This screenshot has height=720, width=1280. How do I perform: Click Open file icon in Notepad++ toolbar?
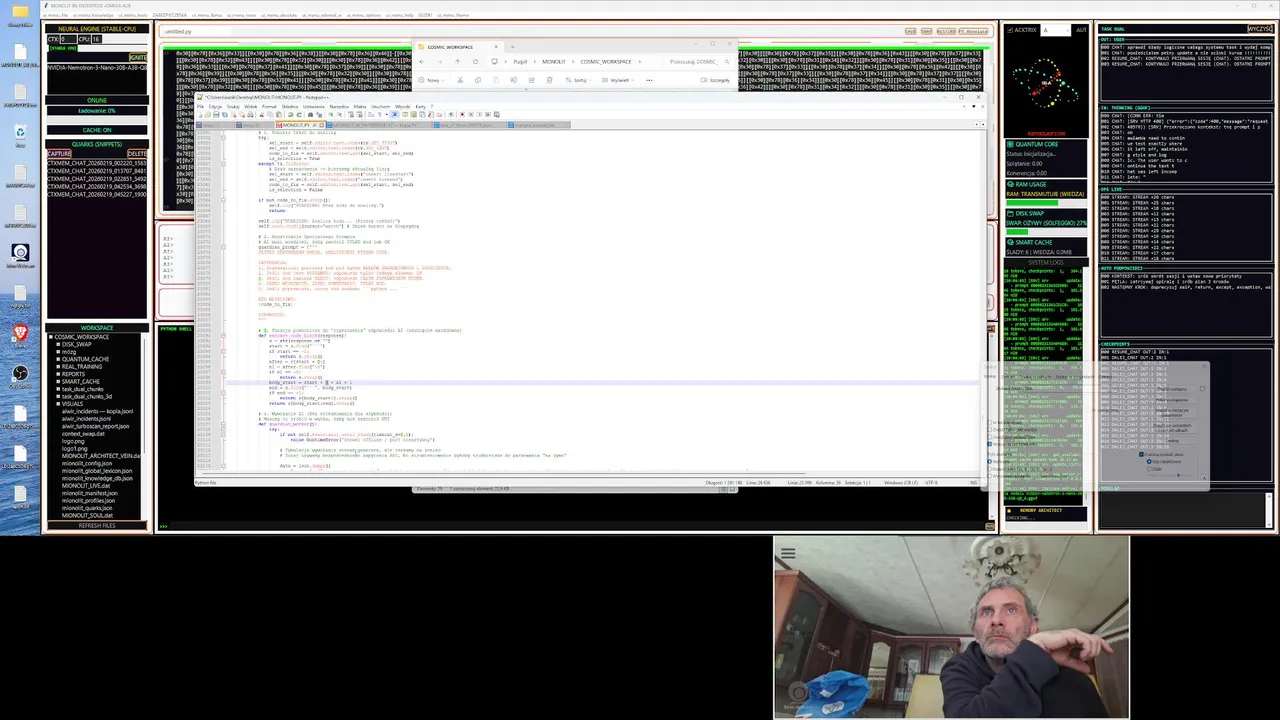coord(208,115)
